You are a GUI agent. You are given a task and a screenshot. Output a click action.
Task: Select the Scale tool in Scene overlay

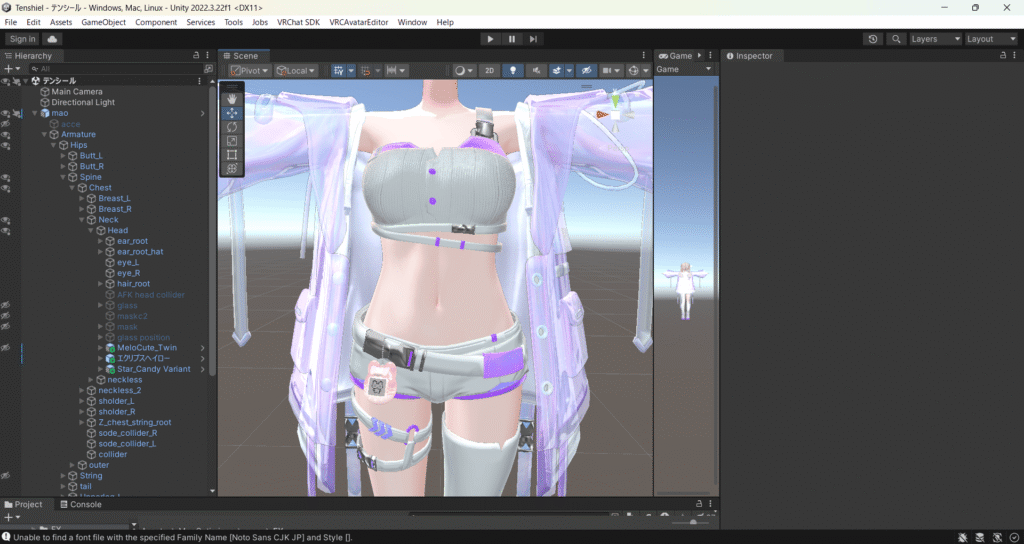tap(232, 141)
